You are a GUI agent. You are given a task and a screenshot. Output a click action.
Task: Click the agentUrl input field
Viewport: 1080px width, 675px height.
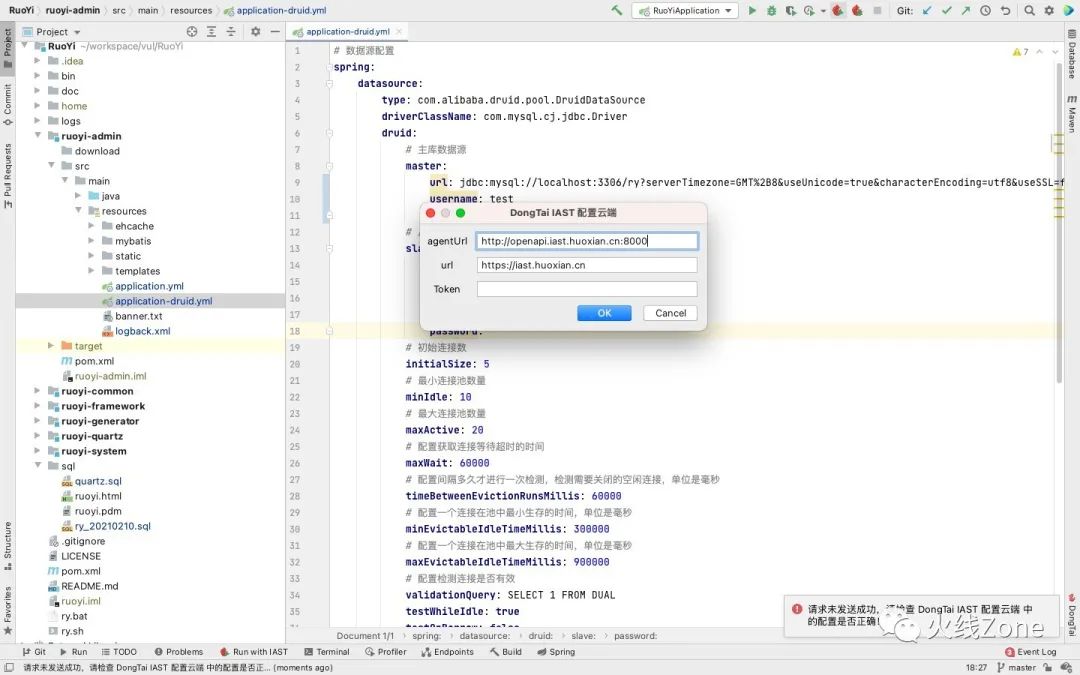coord(587,241)
